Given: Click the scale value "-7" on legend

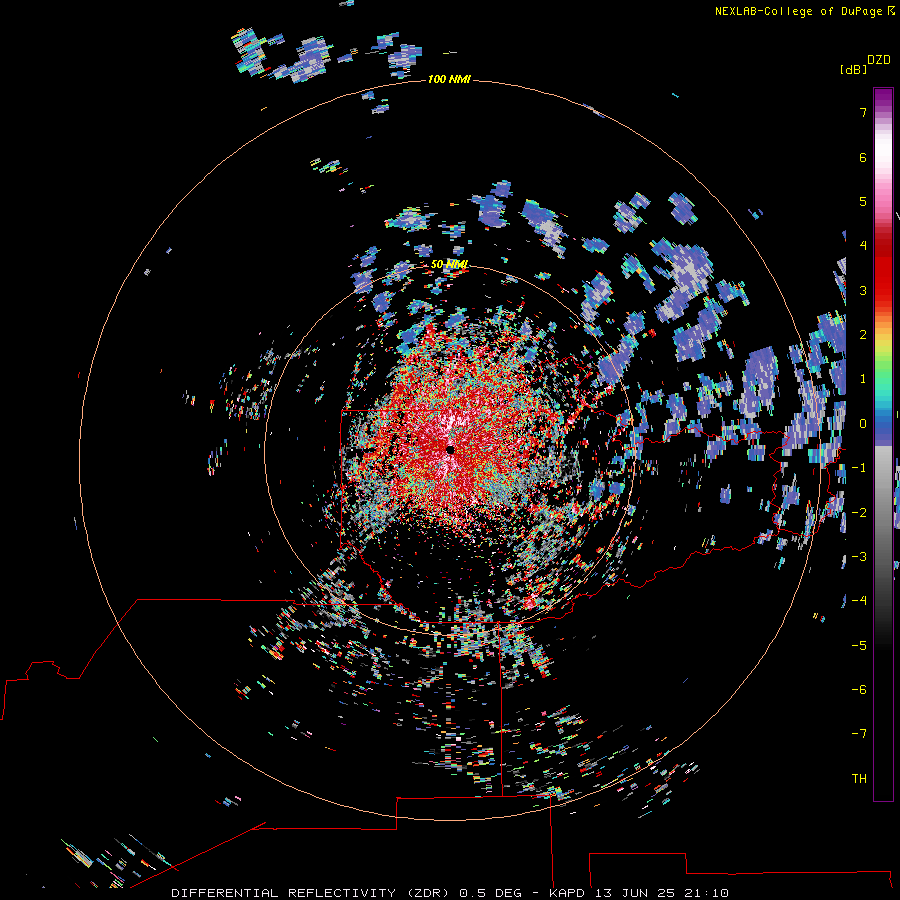Looking at the screenshot, I should [859, 734].
